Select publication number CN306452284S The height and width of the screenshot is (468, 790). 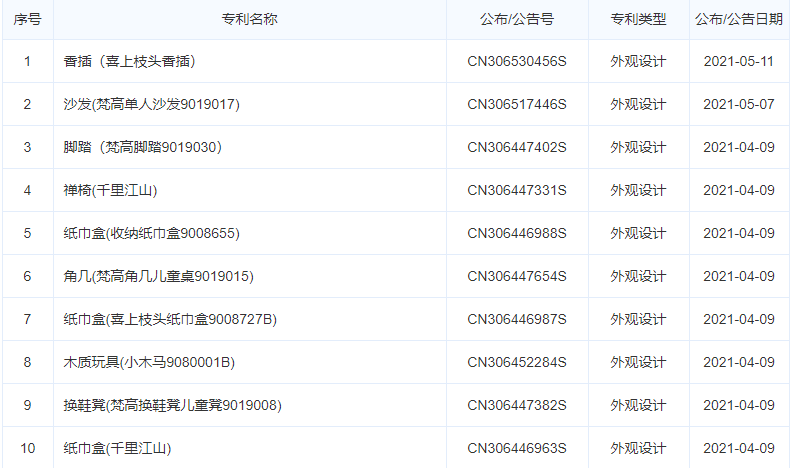coord(517,362)
